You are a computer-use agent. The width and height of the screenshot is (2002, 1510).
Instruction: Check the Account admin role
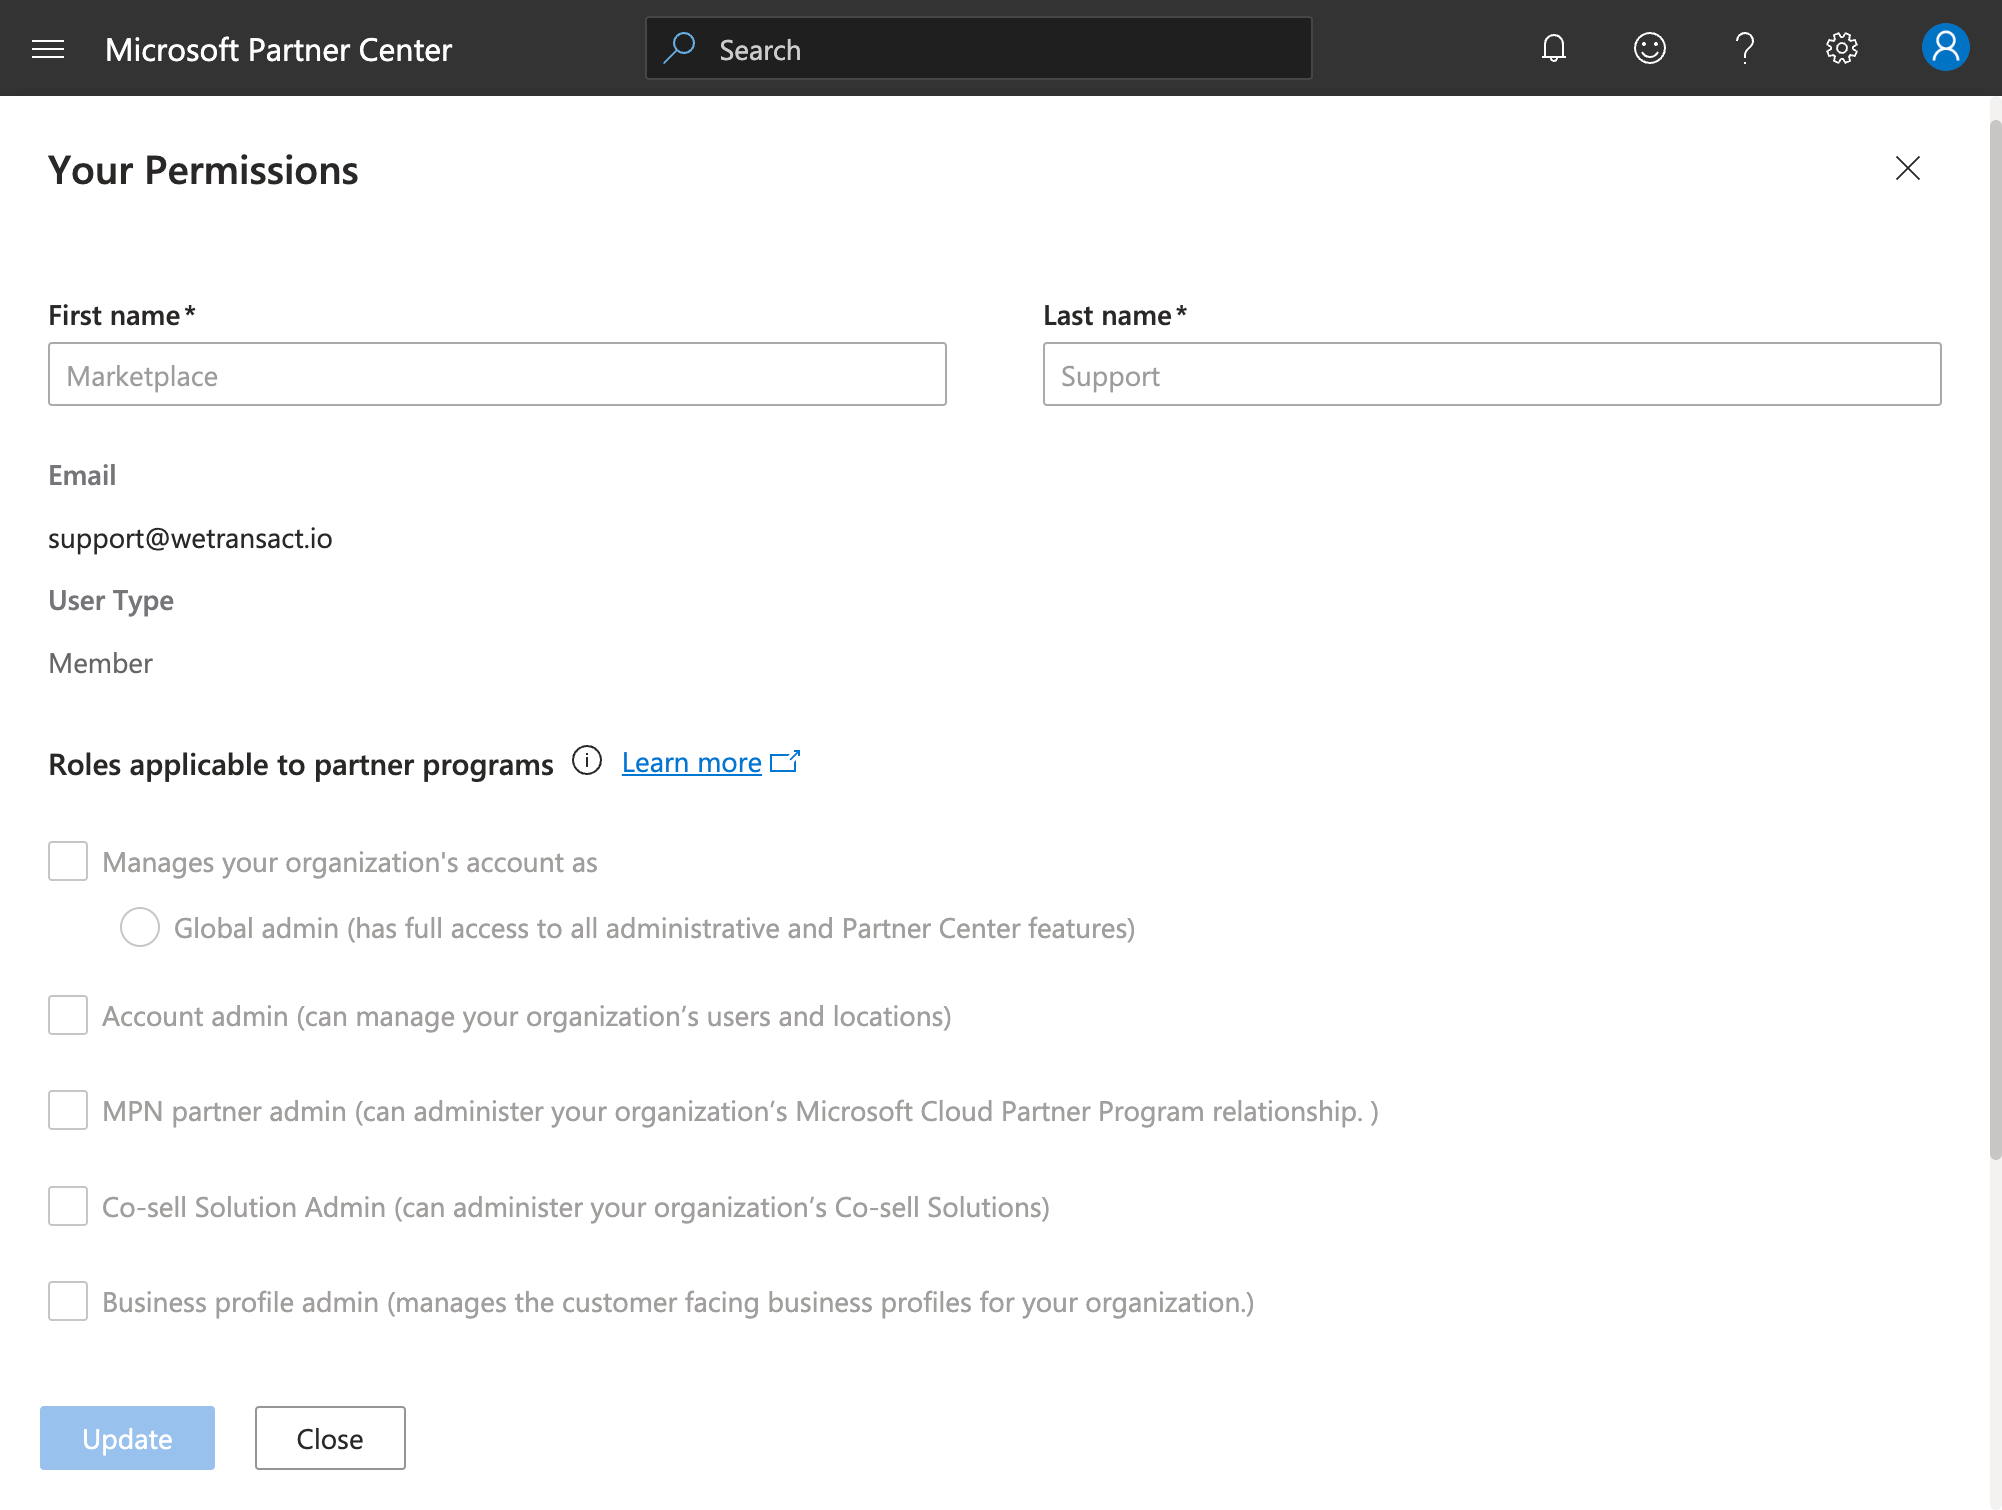(x=68, y=1015)
